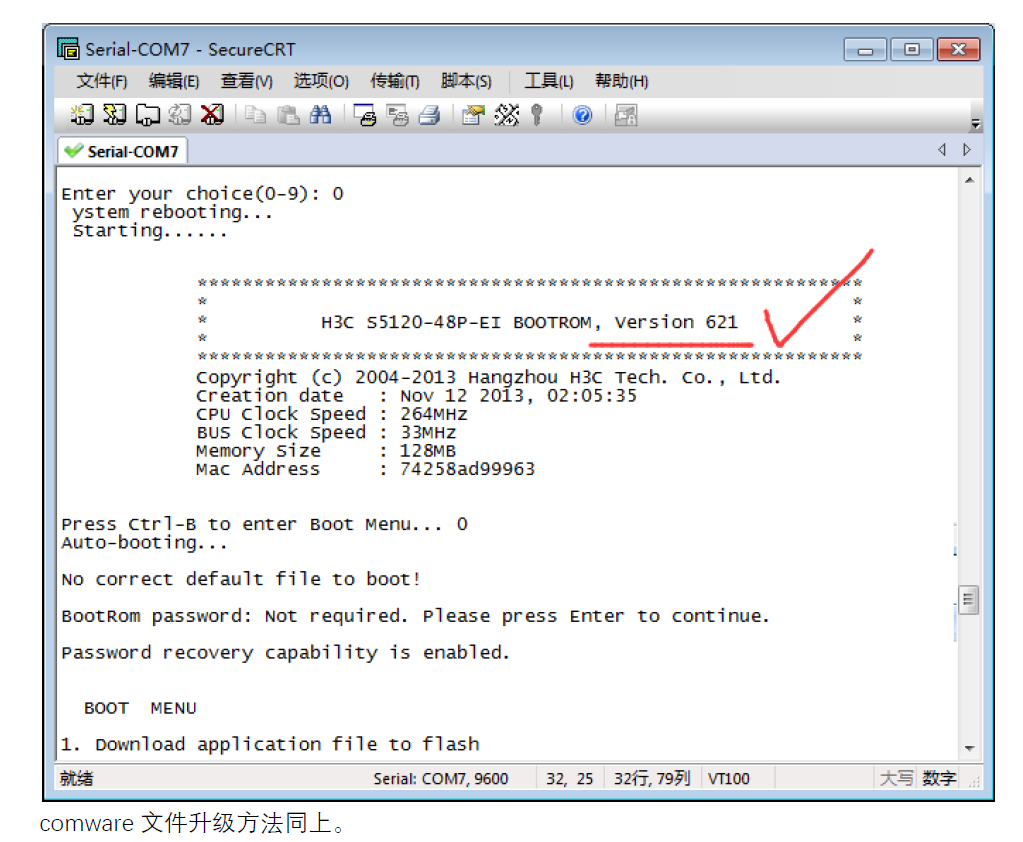Open the toolbar options overflow arrow
Screen dimensions: 1023x842
click(x=975, y=123)
